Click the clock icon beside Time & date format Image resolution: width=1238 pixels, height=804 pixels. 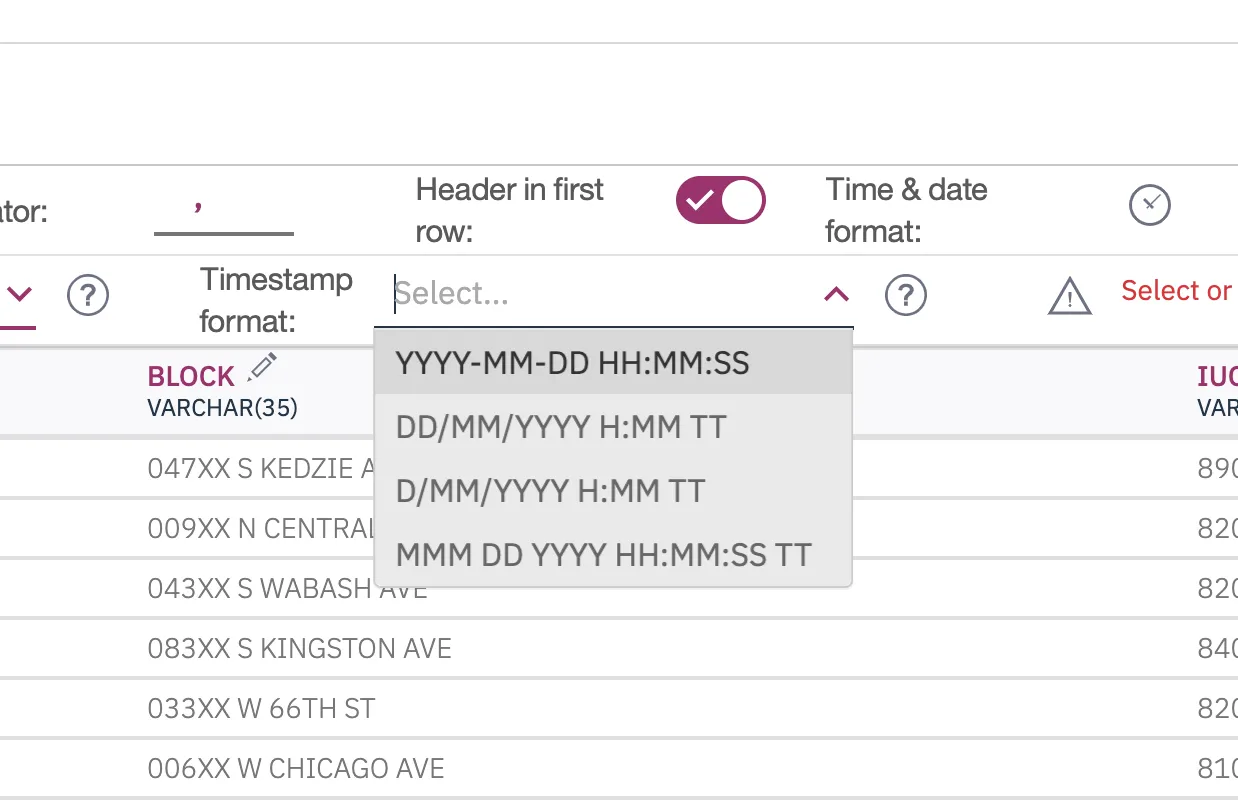click(1149, 205)
